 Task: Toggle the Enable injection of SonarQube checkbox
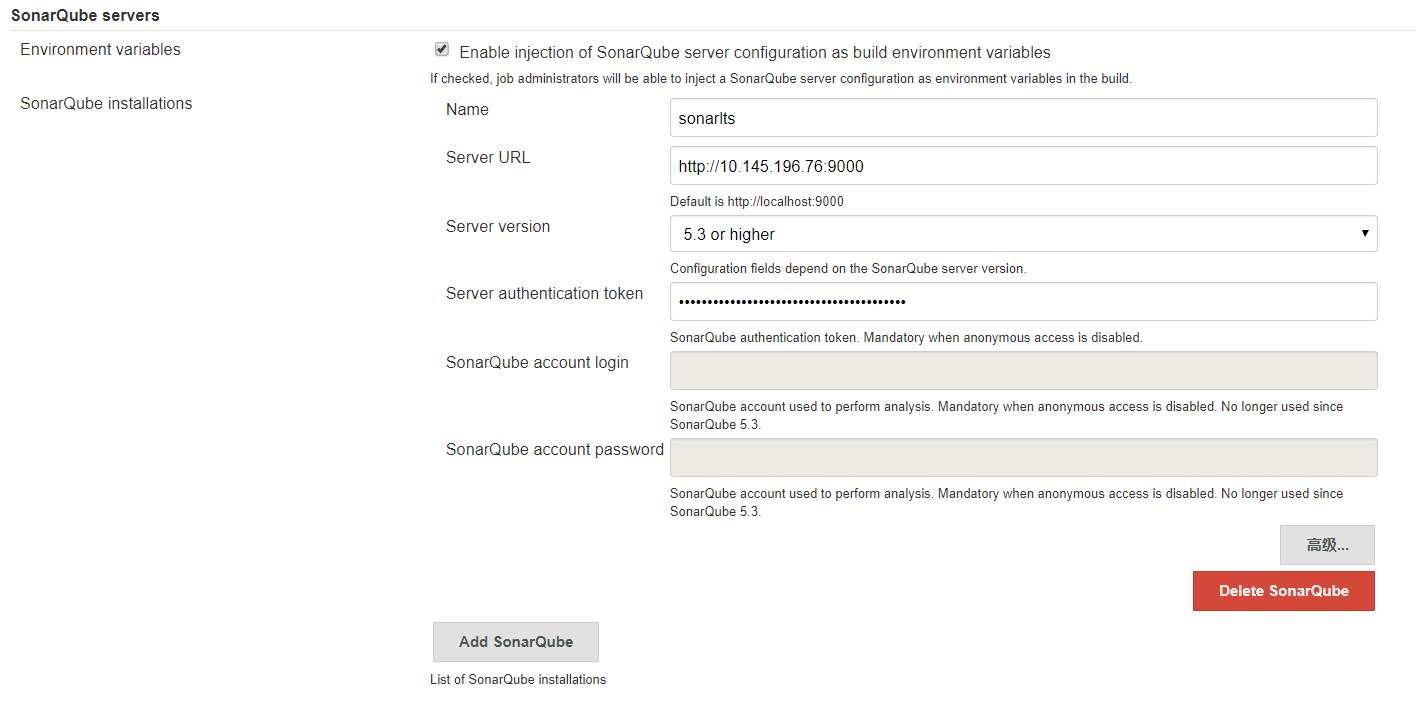click(442, 50)
